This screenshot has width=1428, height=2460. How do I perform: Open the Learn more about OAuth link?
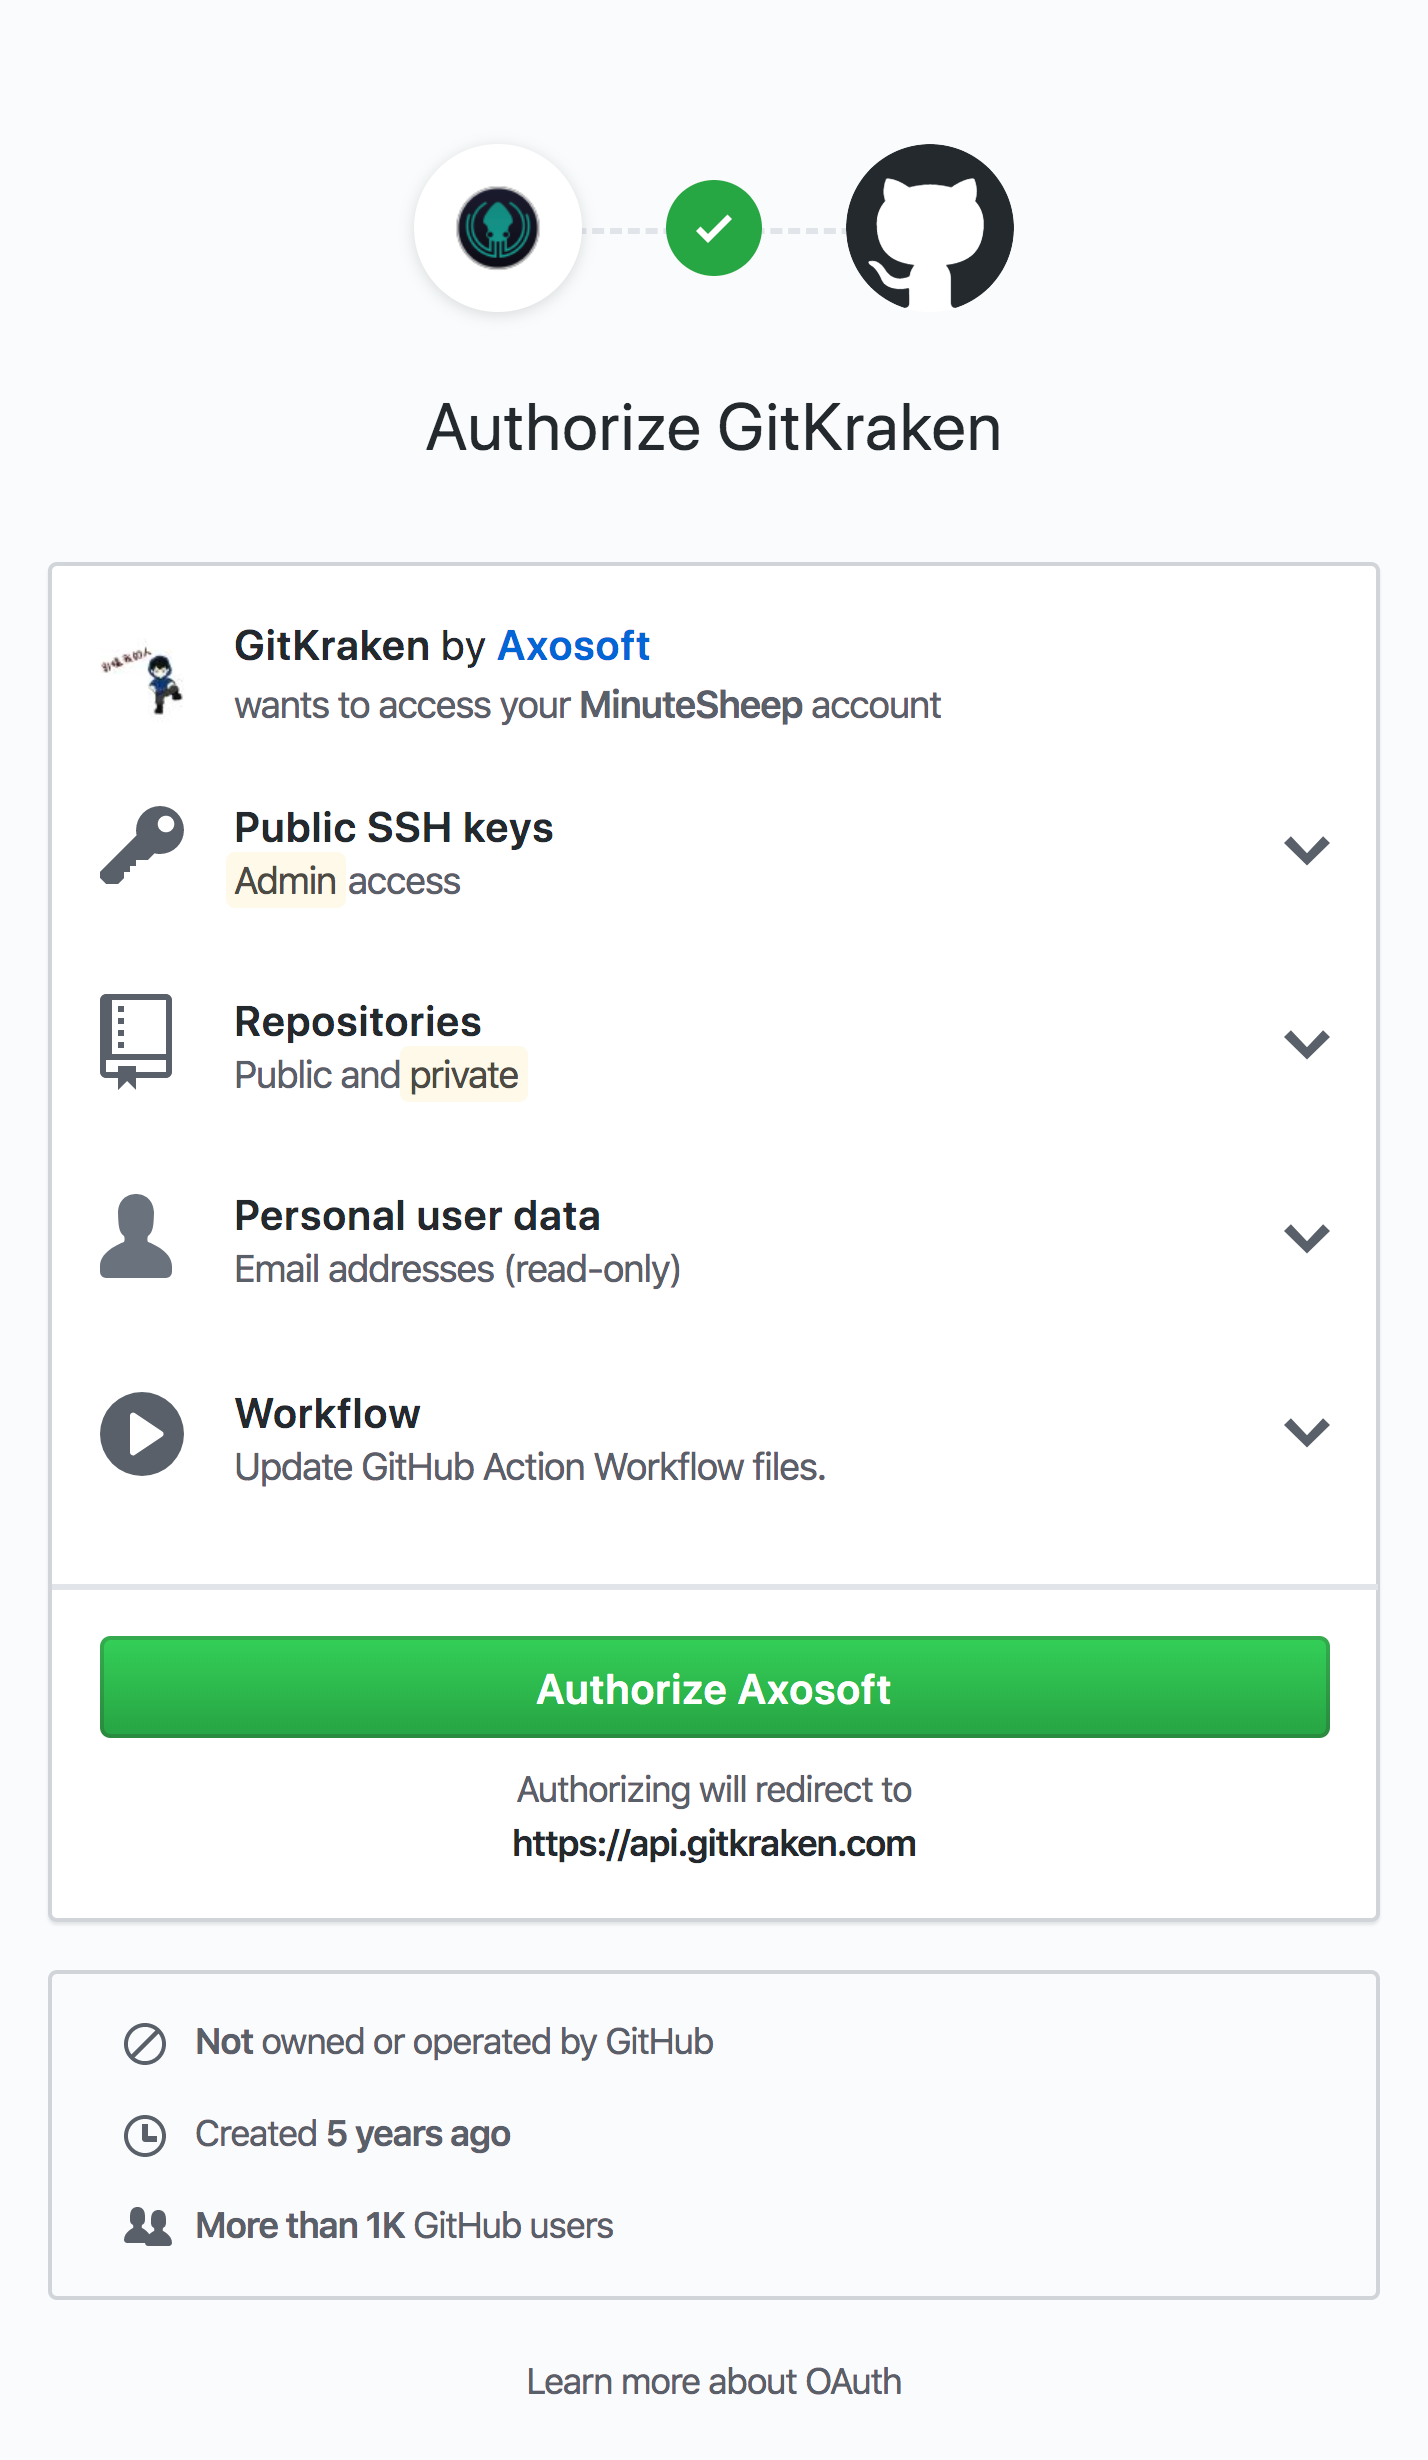click(x=714, y=2381)
